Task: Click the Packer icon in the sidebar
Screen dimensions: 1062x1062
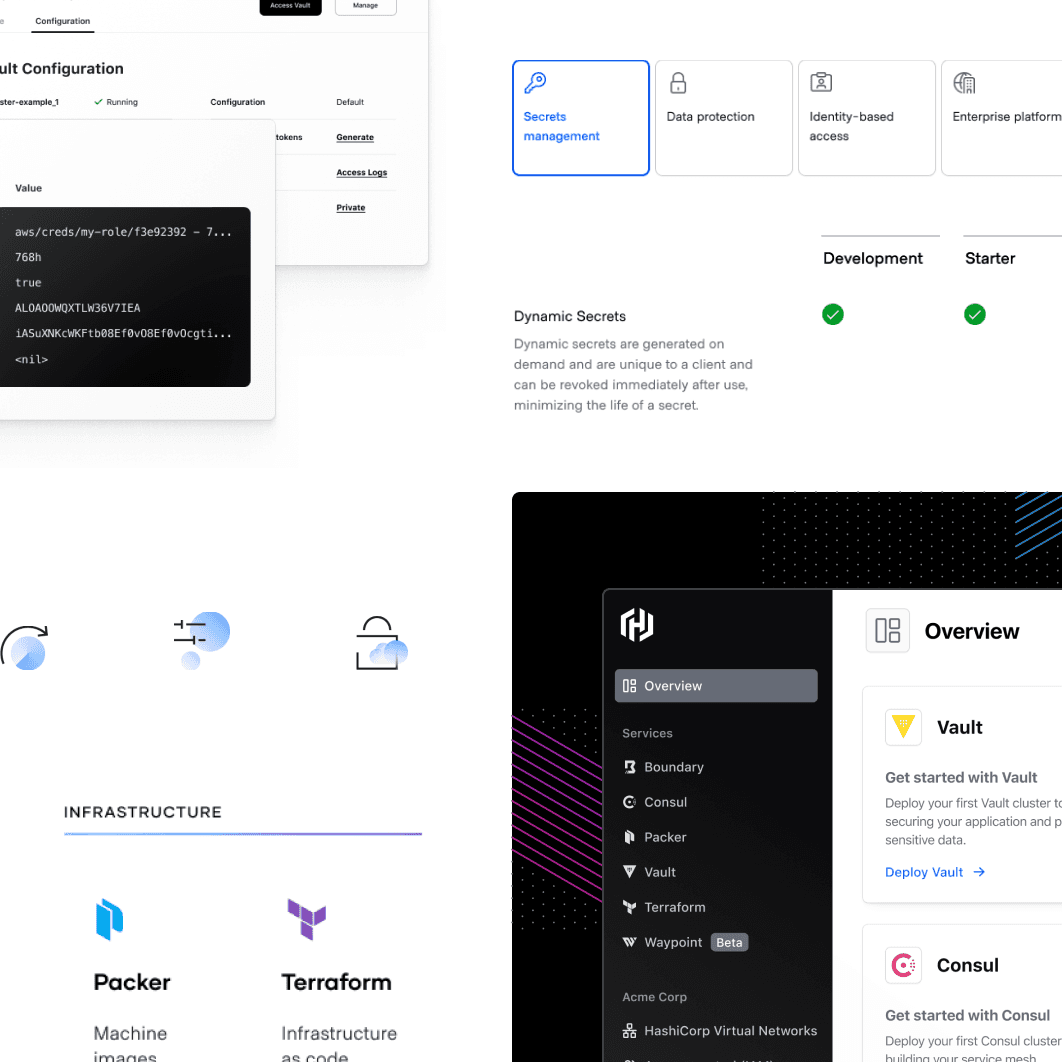Action: 629,837
